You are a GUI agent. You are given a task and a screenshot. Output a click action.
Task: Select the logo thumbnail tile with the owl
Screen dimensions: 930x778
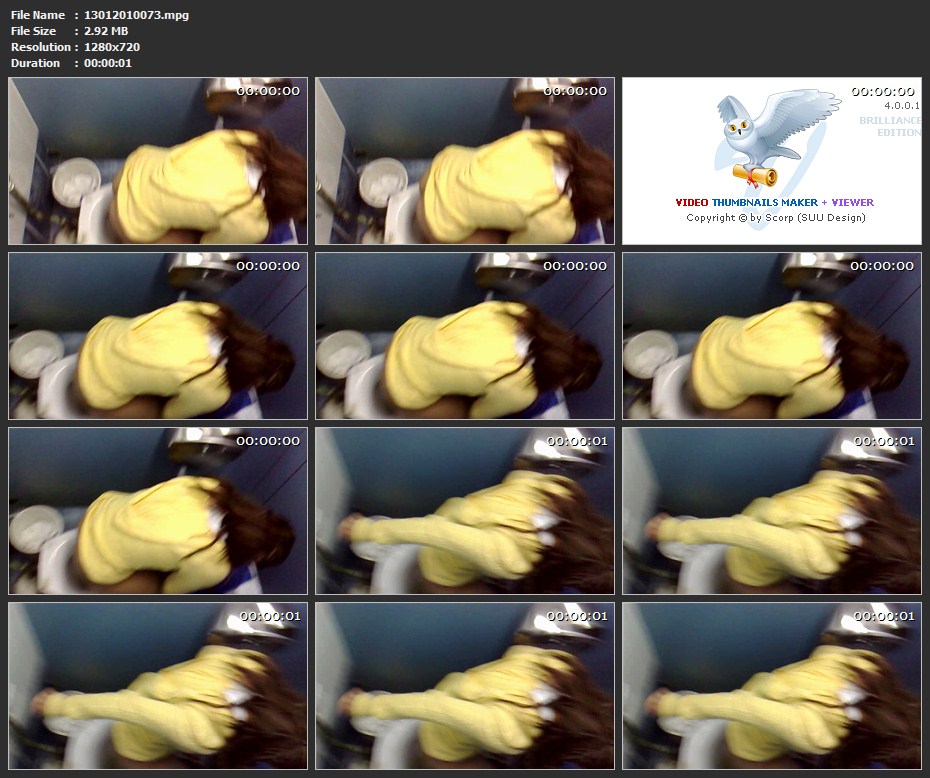(x=771, y=161)
